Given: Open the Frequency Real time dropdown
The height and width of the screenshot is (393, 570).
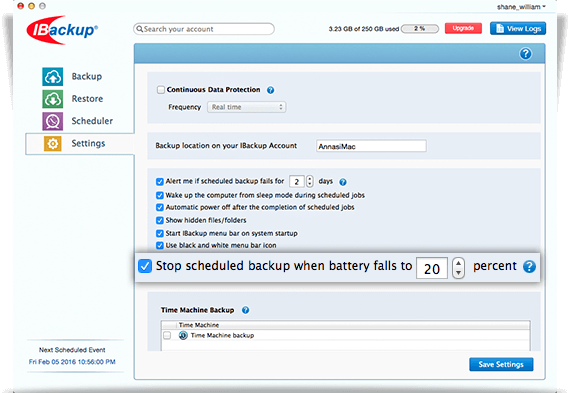Looking at the screenshot, I should click(246, 107).
